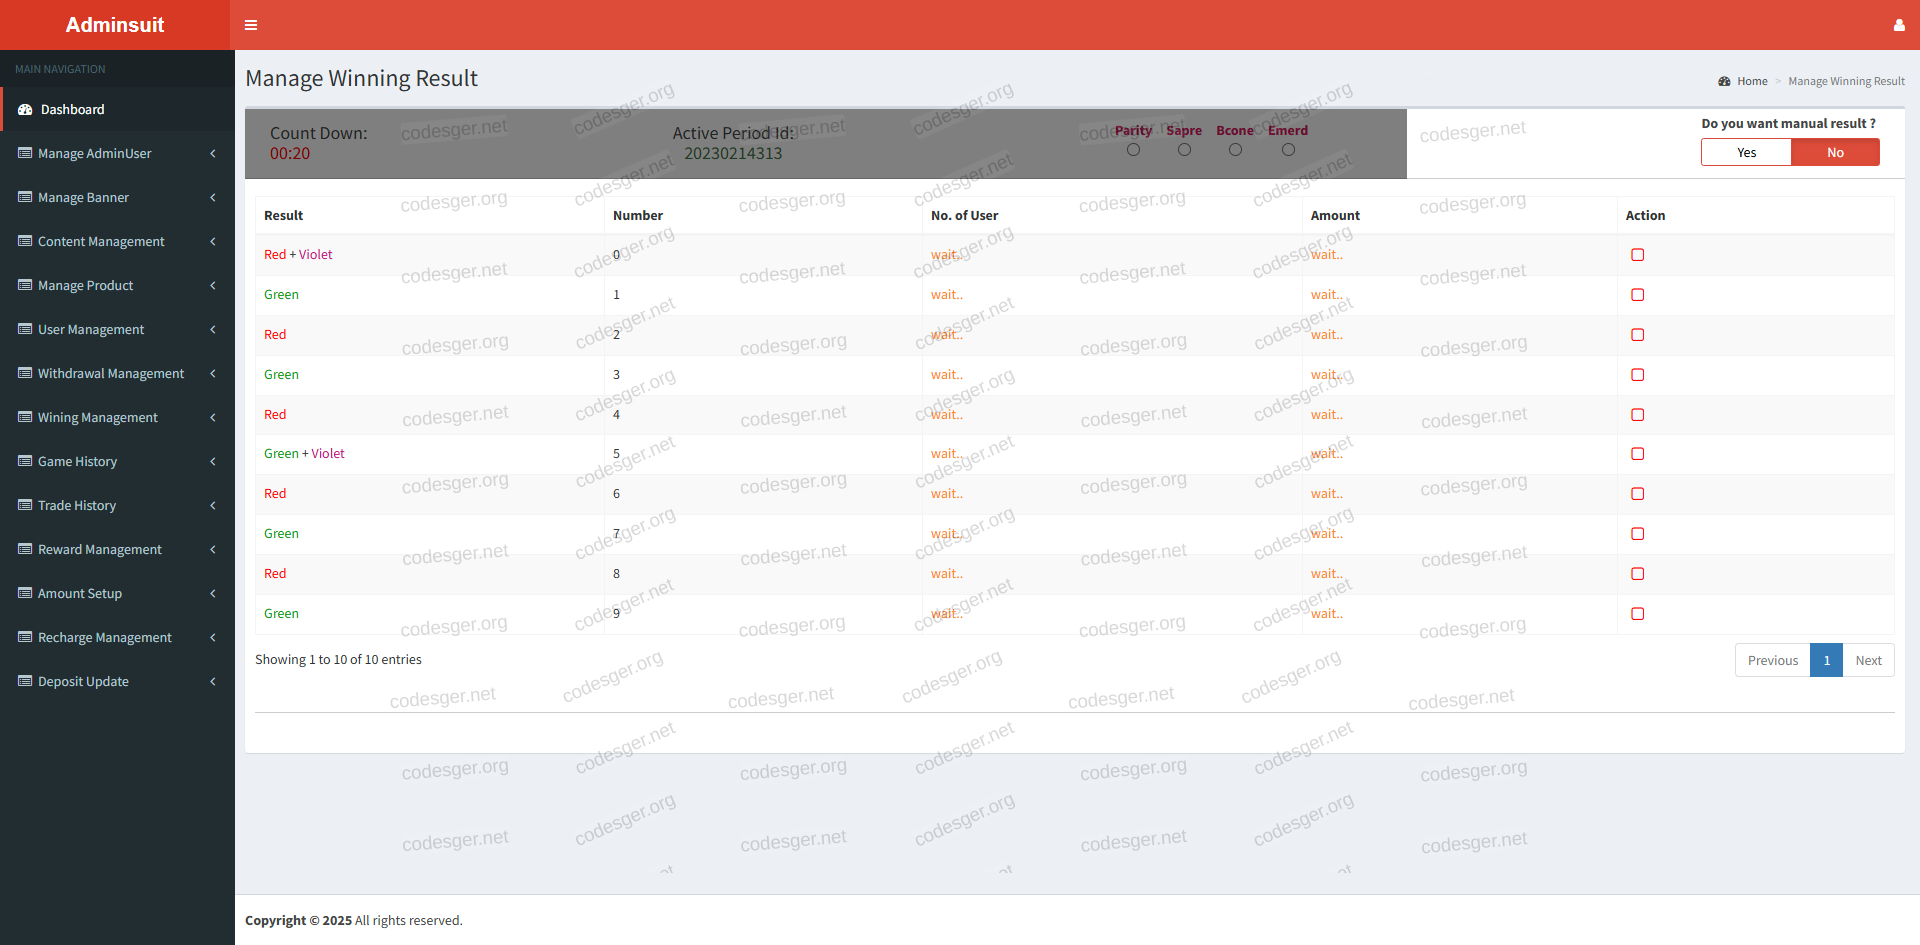The width and height of the screenshot is (1920, 945).
Task: Select the Parity radio button
Action: click(1133, 150)
